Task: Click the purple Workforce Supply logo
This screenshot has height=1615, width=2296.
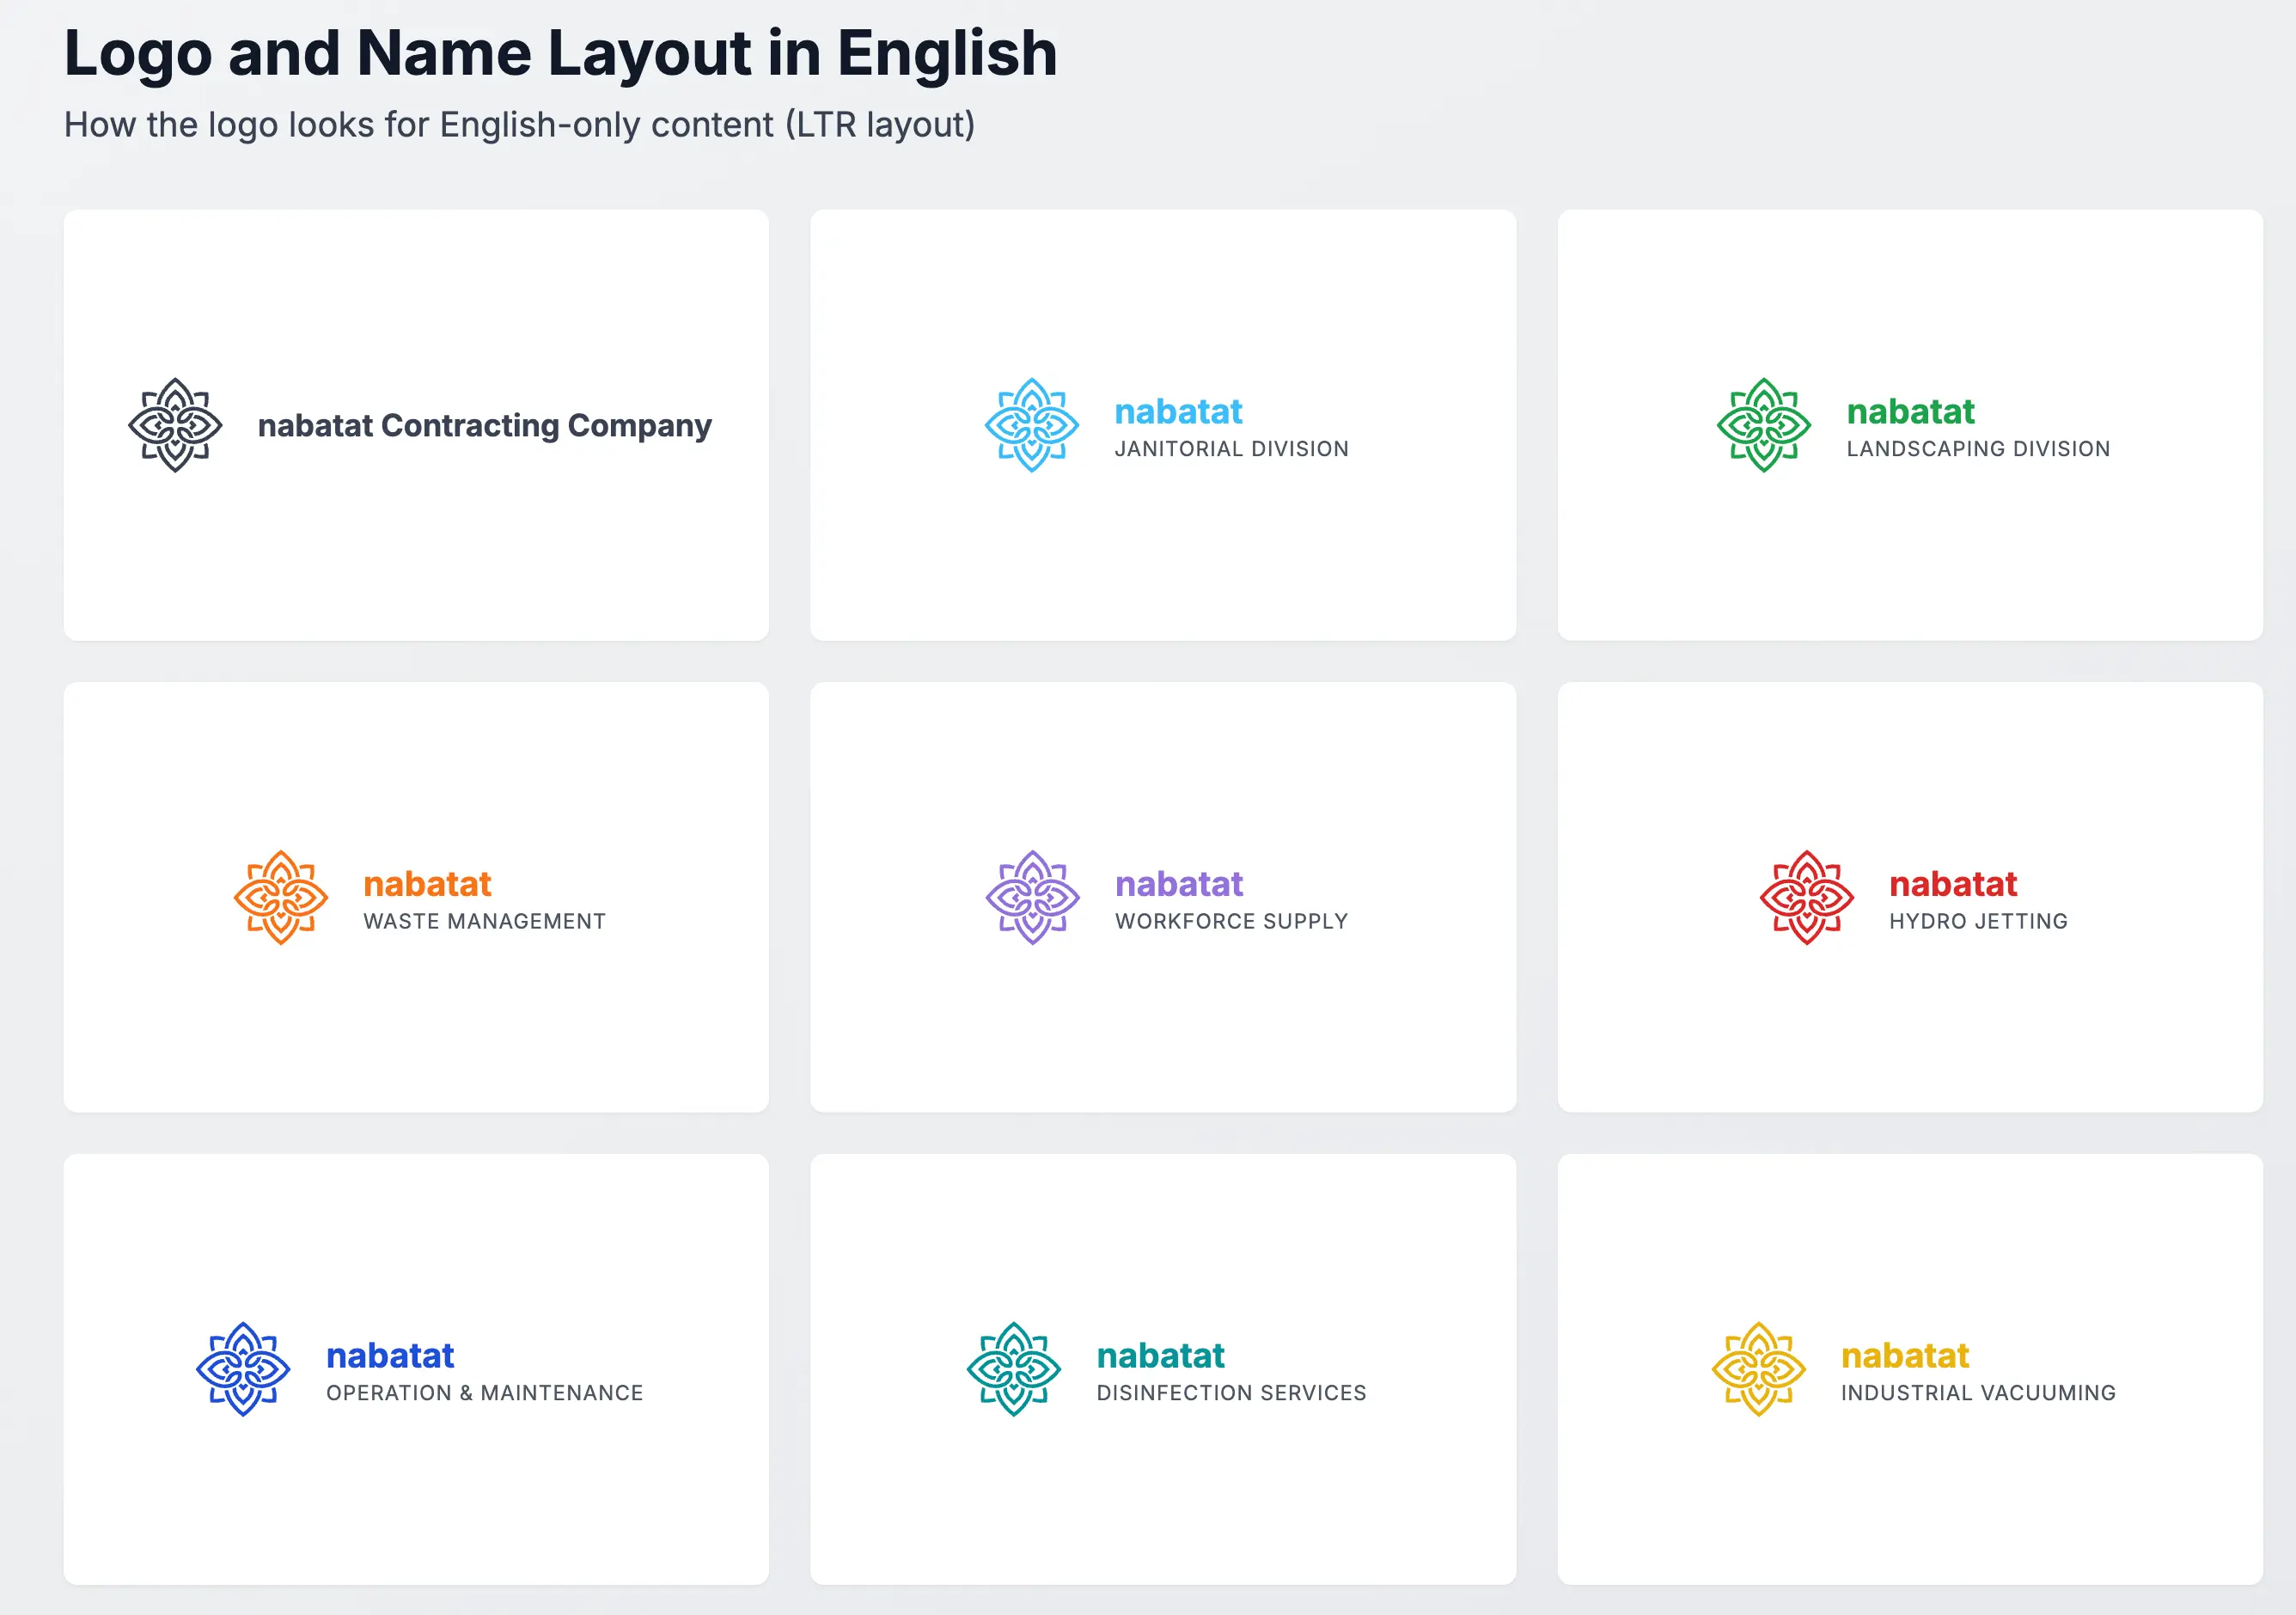Action: pos(1032,898)
